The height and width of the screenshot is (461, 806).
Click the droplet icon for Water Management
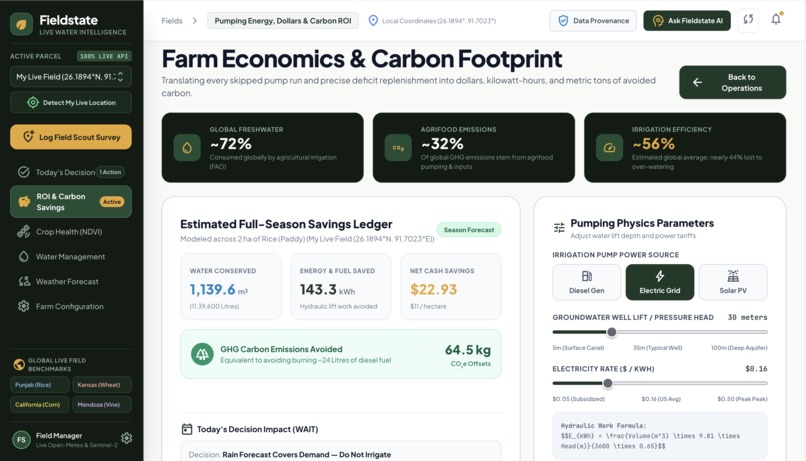point(24,256)
